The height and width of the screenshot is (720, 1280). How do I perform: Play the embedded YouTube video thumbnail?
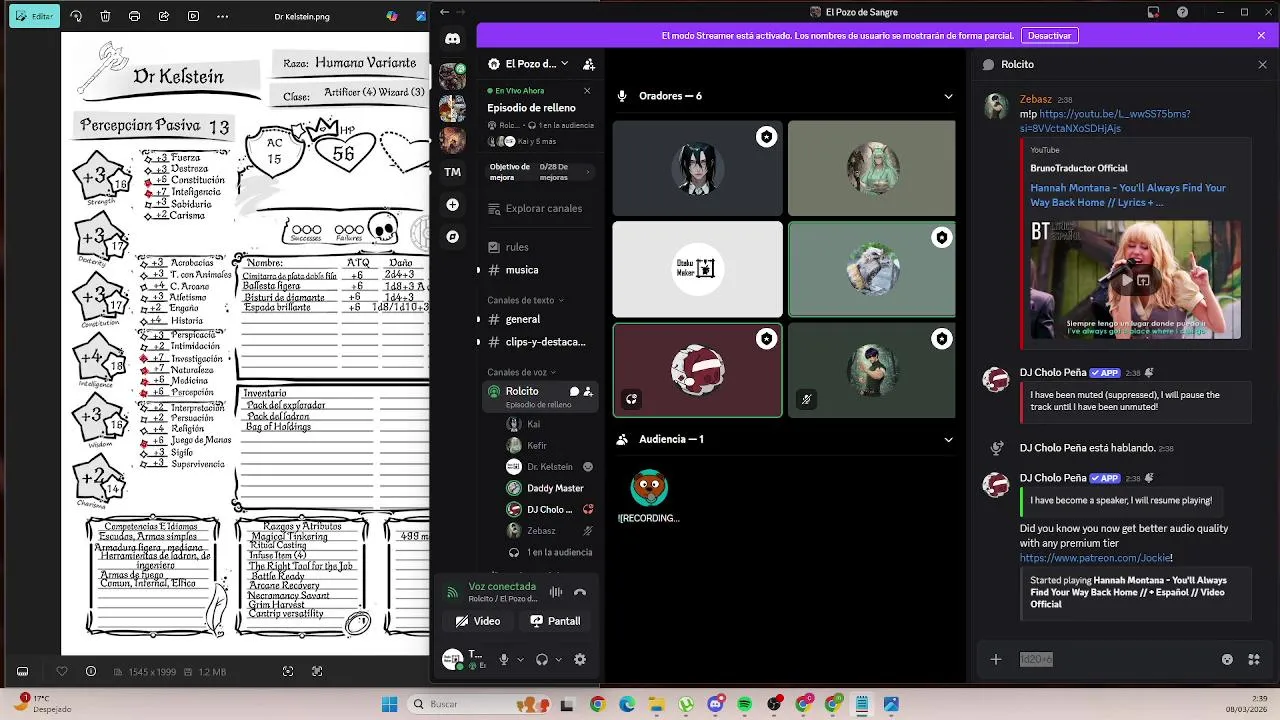coord(1136,280)
